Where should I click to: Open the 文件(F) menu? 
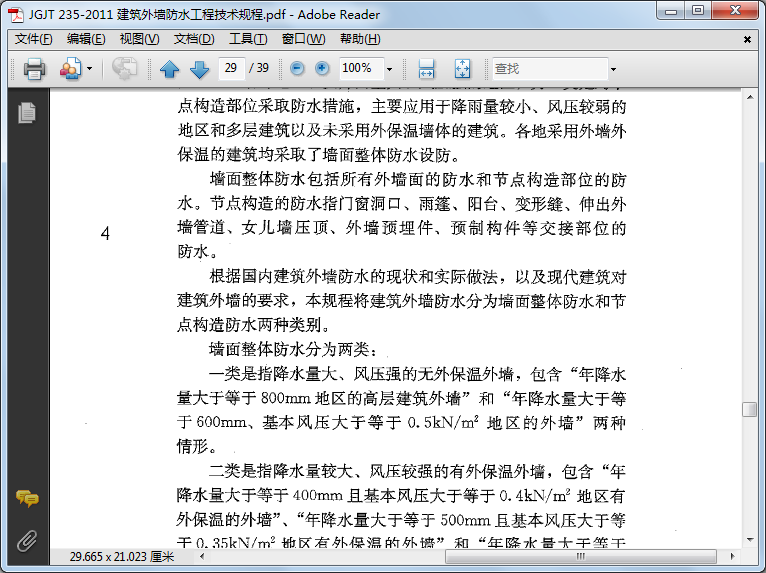point(33,39)
